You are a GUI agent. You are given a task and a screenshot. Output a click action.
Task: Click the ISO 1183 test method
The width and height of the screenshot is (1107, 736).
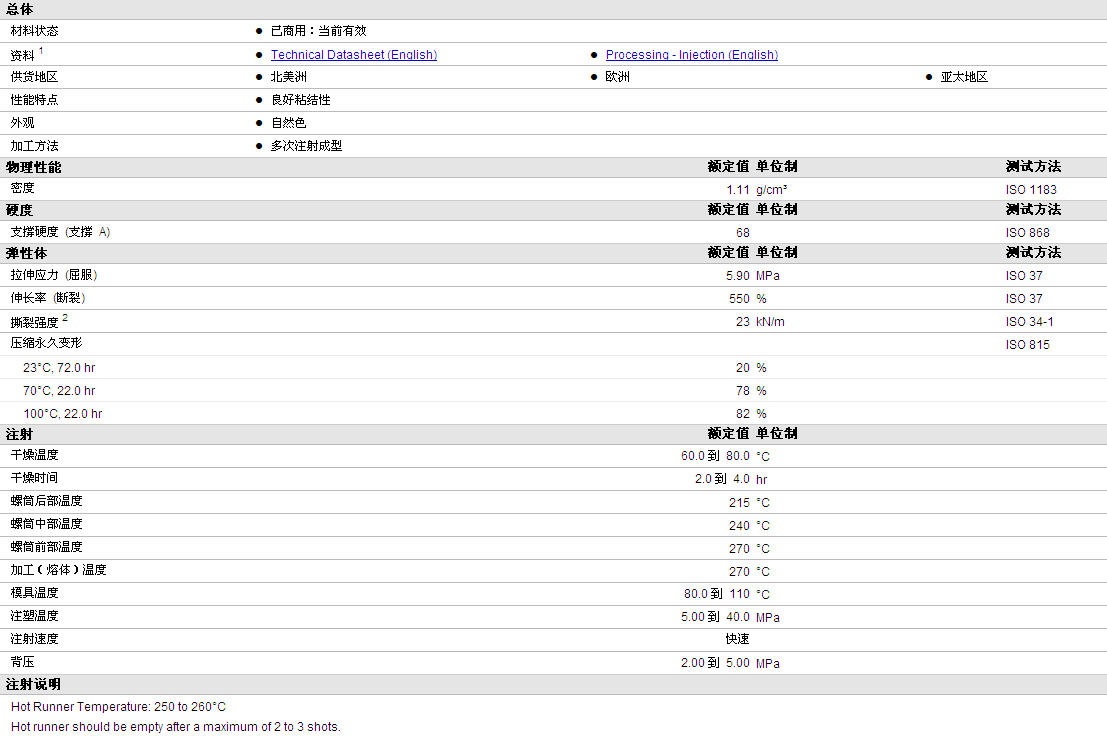(x=1031, y=190)
